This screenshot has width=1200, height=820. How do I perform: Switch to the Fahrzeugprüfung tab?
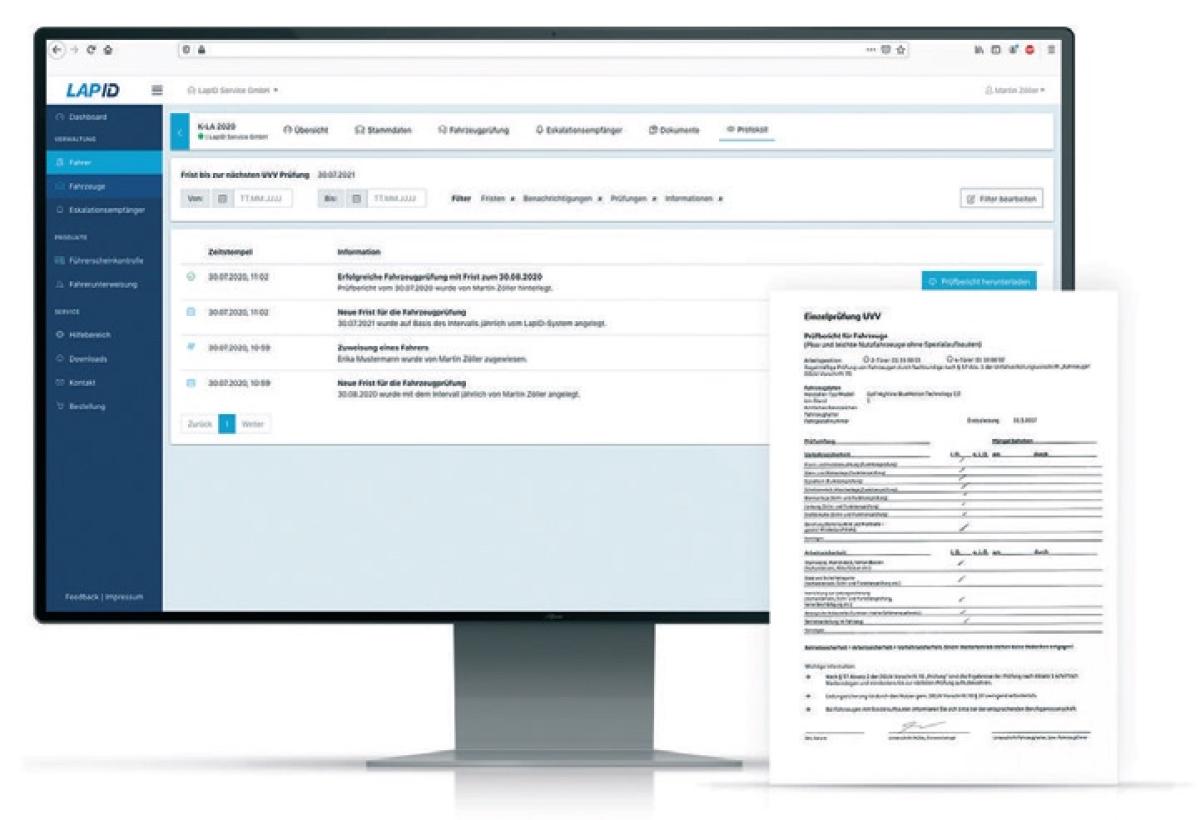(x=474, y=130)
